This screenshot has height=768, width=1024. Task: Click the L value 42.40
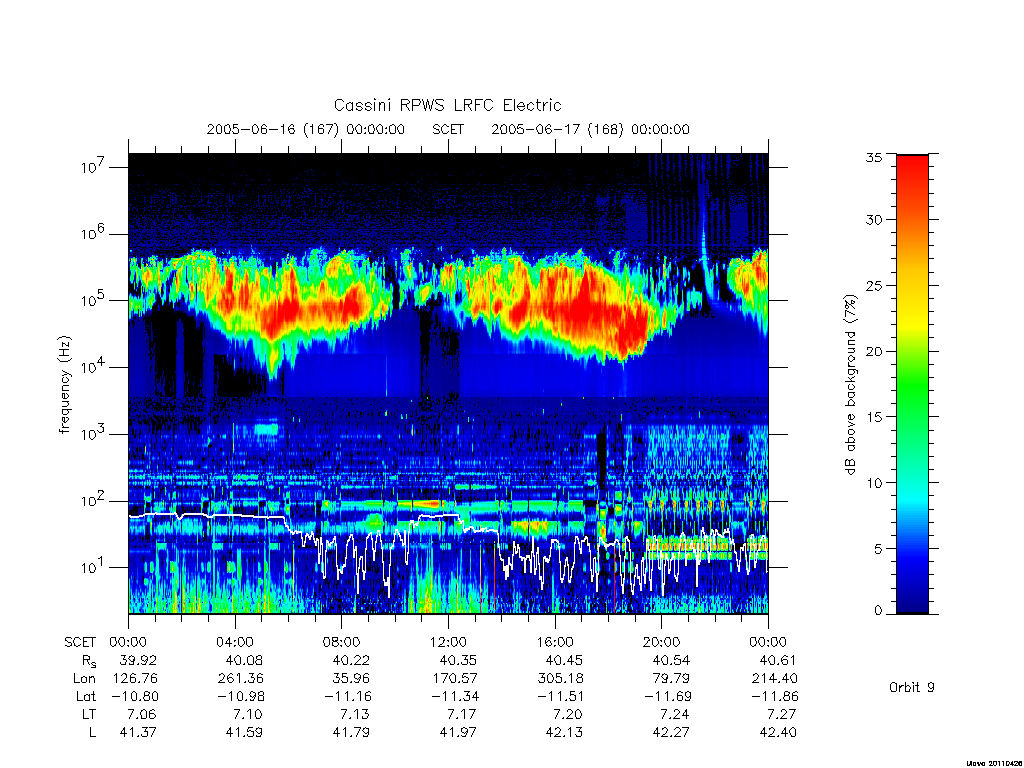(x=778, y=733)
